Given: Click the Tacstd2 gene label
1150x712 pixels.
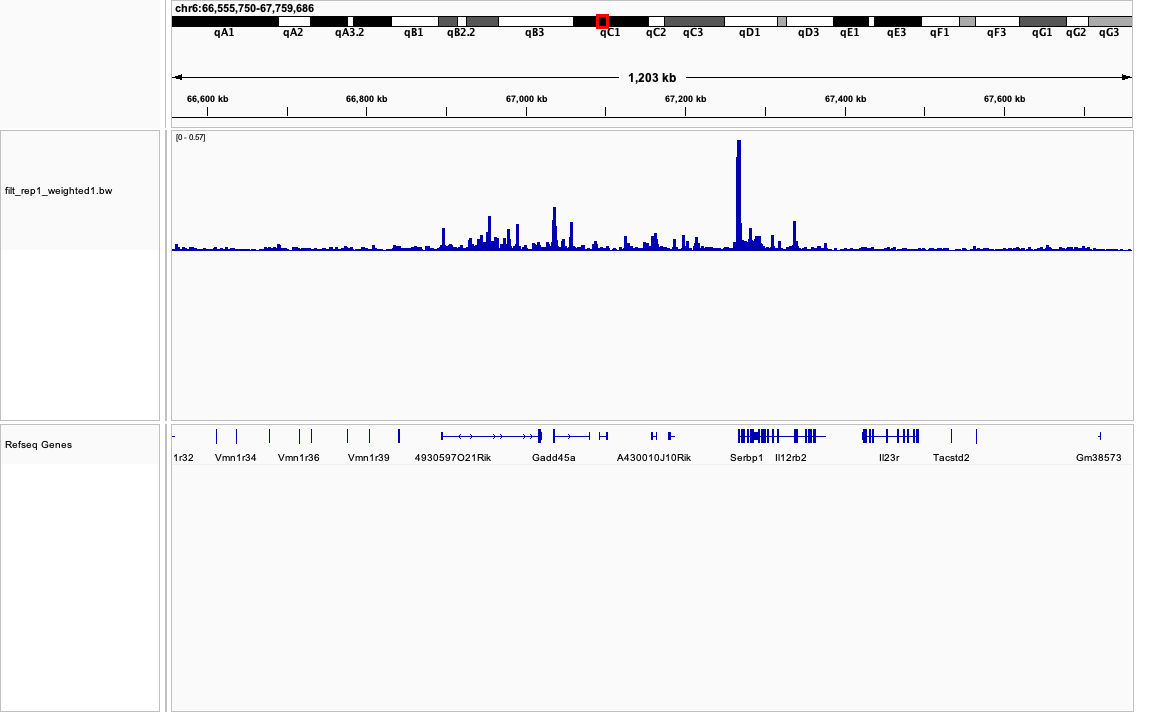Looking at the screenshot, I should (951, 458).
